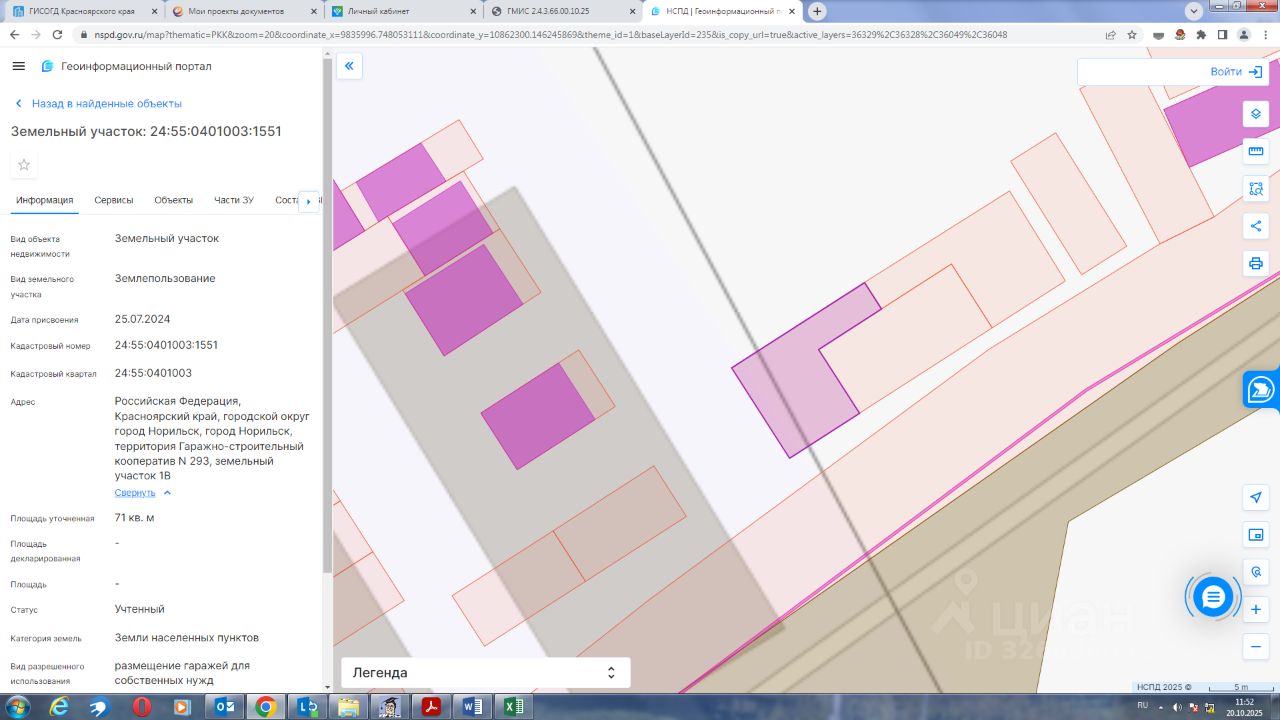Open the Chrome three-dot menu
Screen dimensions: 1280x720
[x=1264, y=34]
